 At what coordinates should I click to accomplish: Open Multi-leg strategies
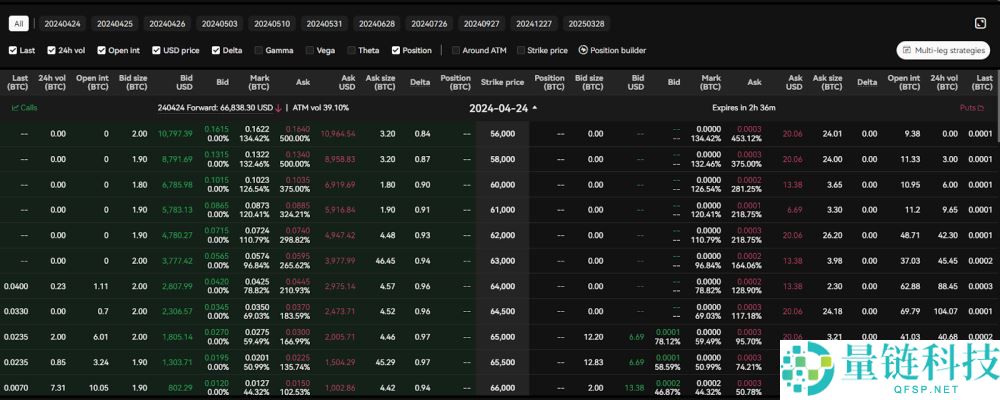(x=943, y=50)
